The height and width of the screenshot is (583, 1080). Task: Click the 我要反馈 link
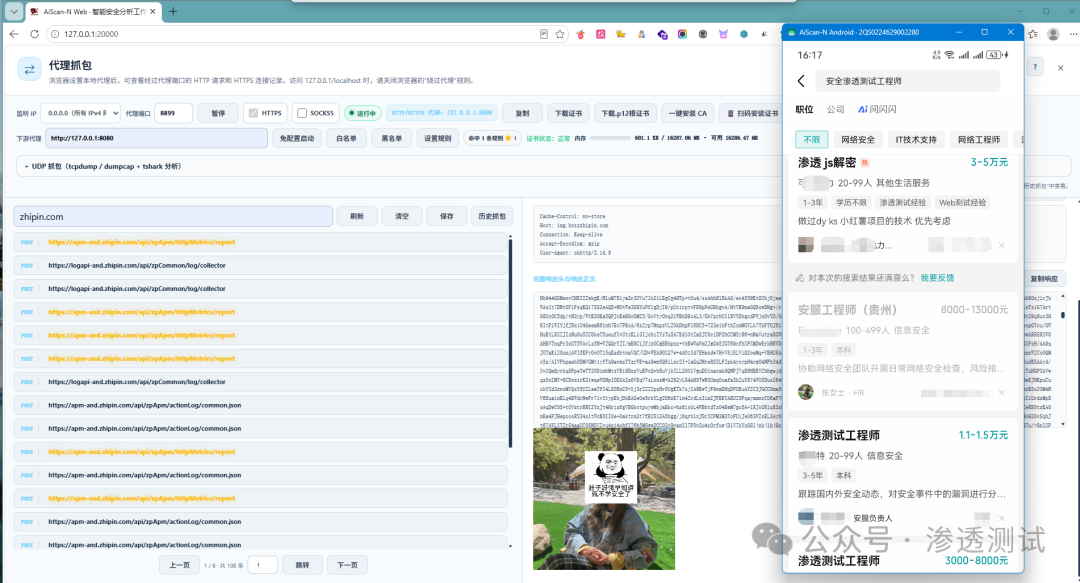point(937,278)
